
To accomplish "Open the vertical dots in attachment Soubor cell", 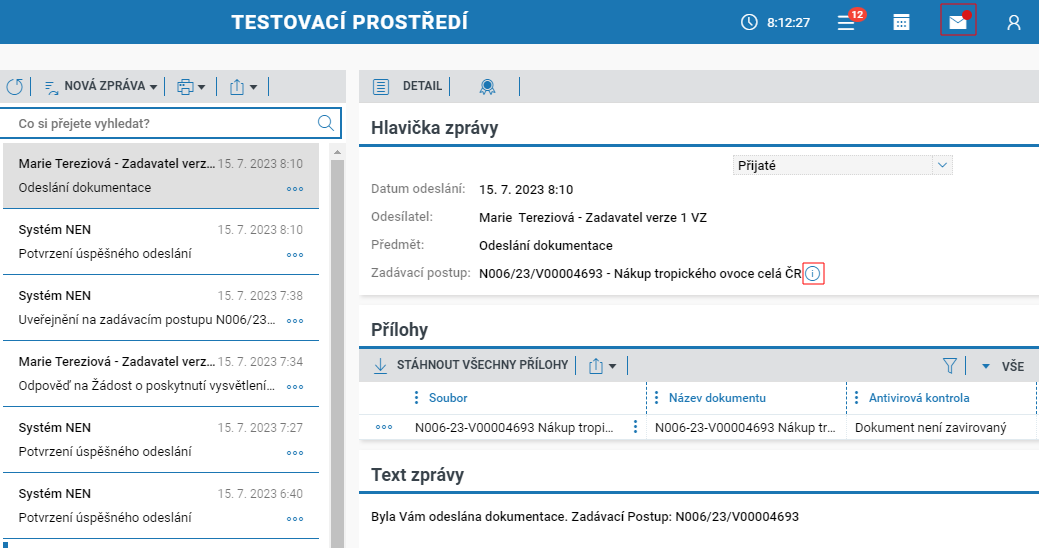I will 635,427.
